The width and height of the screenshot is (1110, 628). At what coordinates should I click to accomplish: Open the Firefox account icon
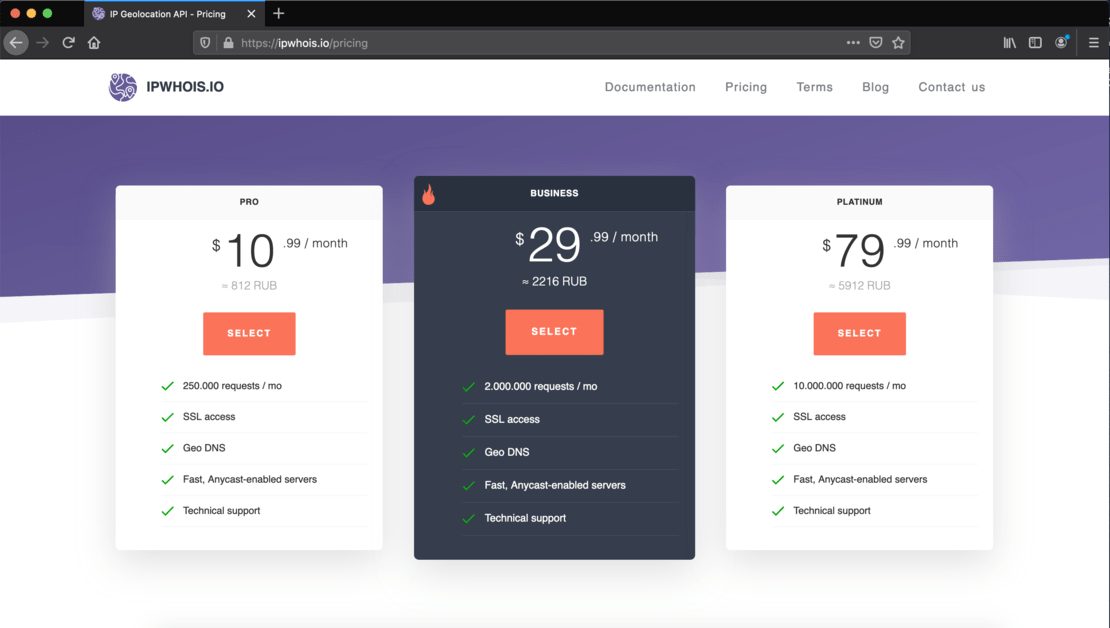click(1061, 42)
